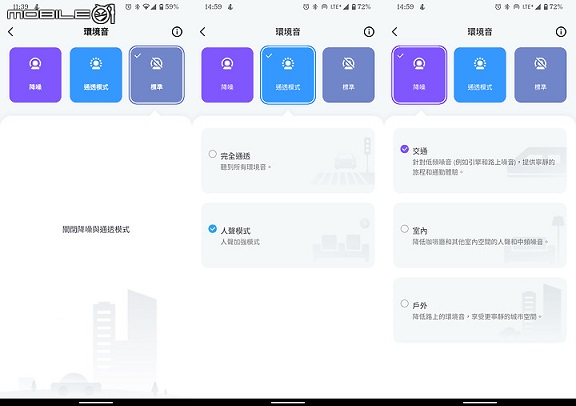The width and height of the screenshot is (576, 406).
Task: Tap the 降噪 tile on the middle screen
Action: [227, 75]
